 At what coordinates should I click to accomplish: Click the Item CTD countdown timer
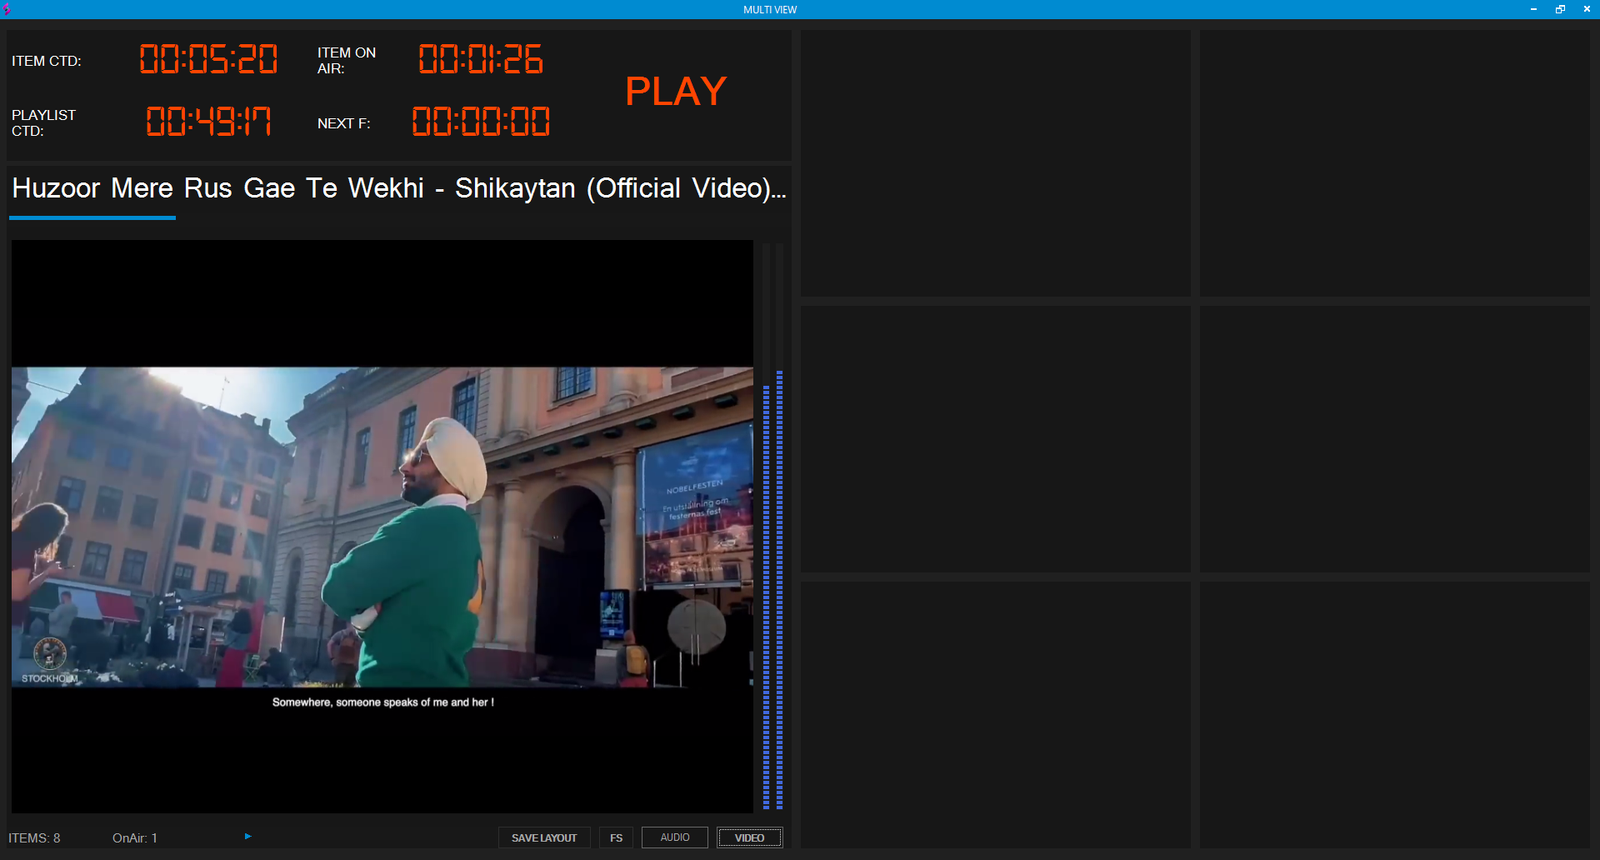208,60
